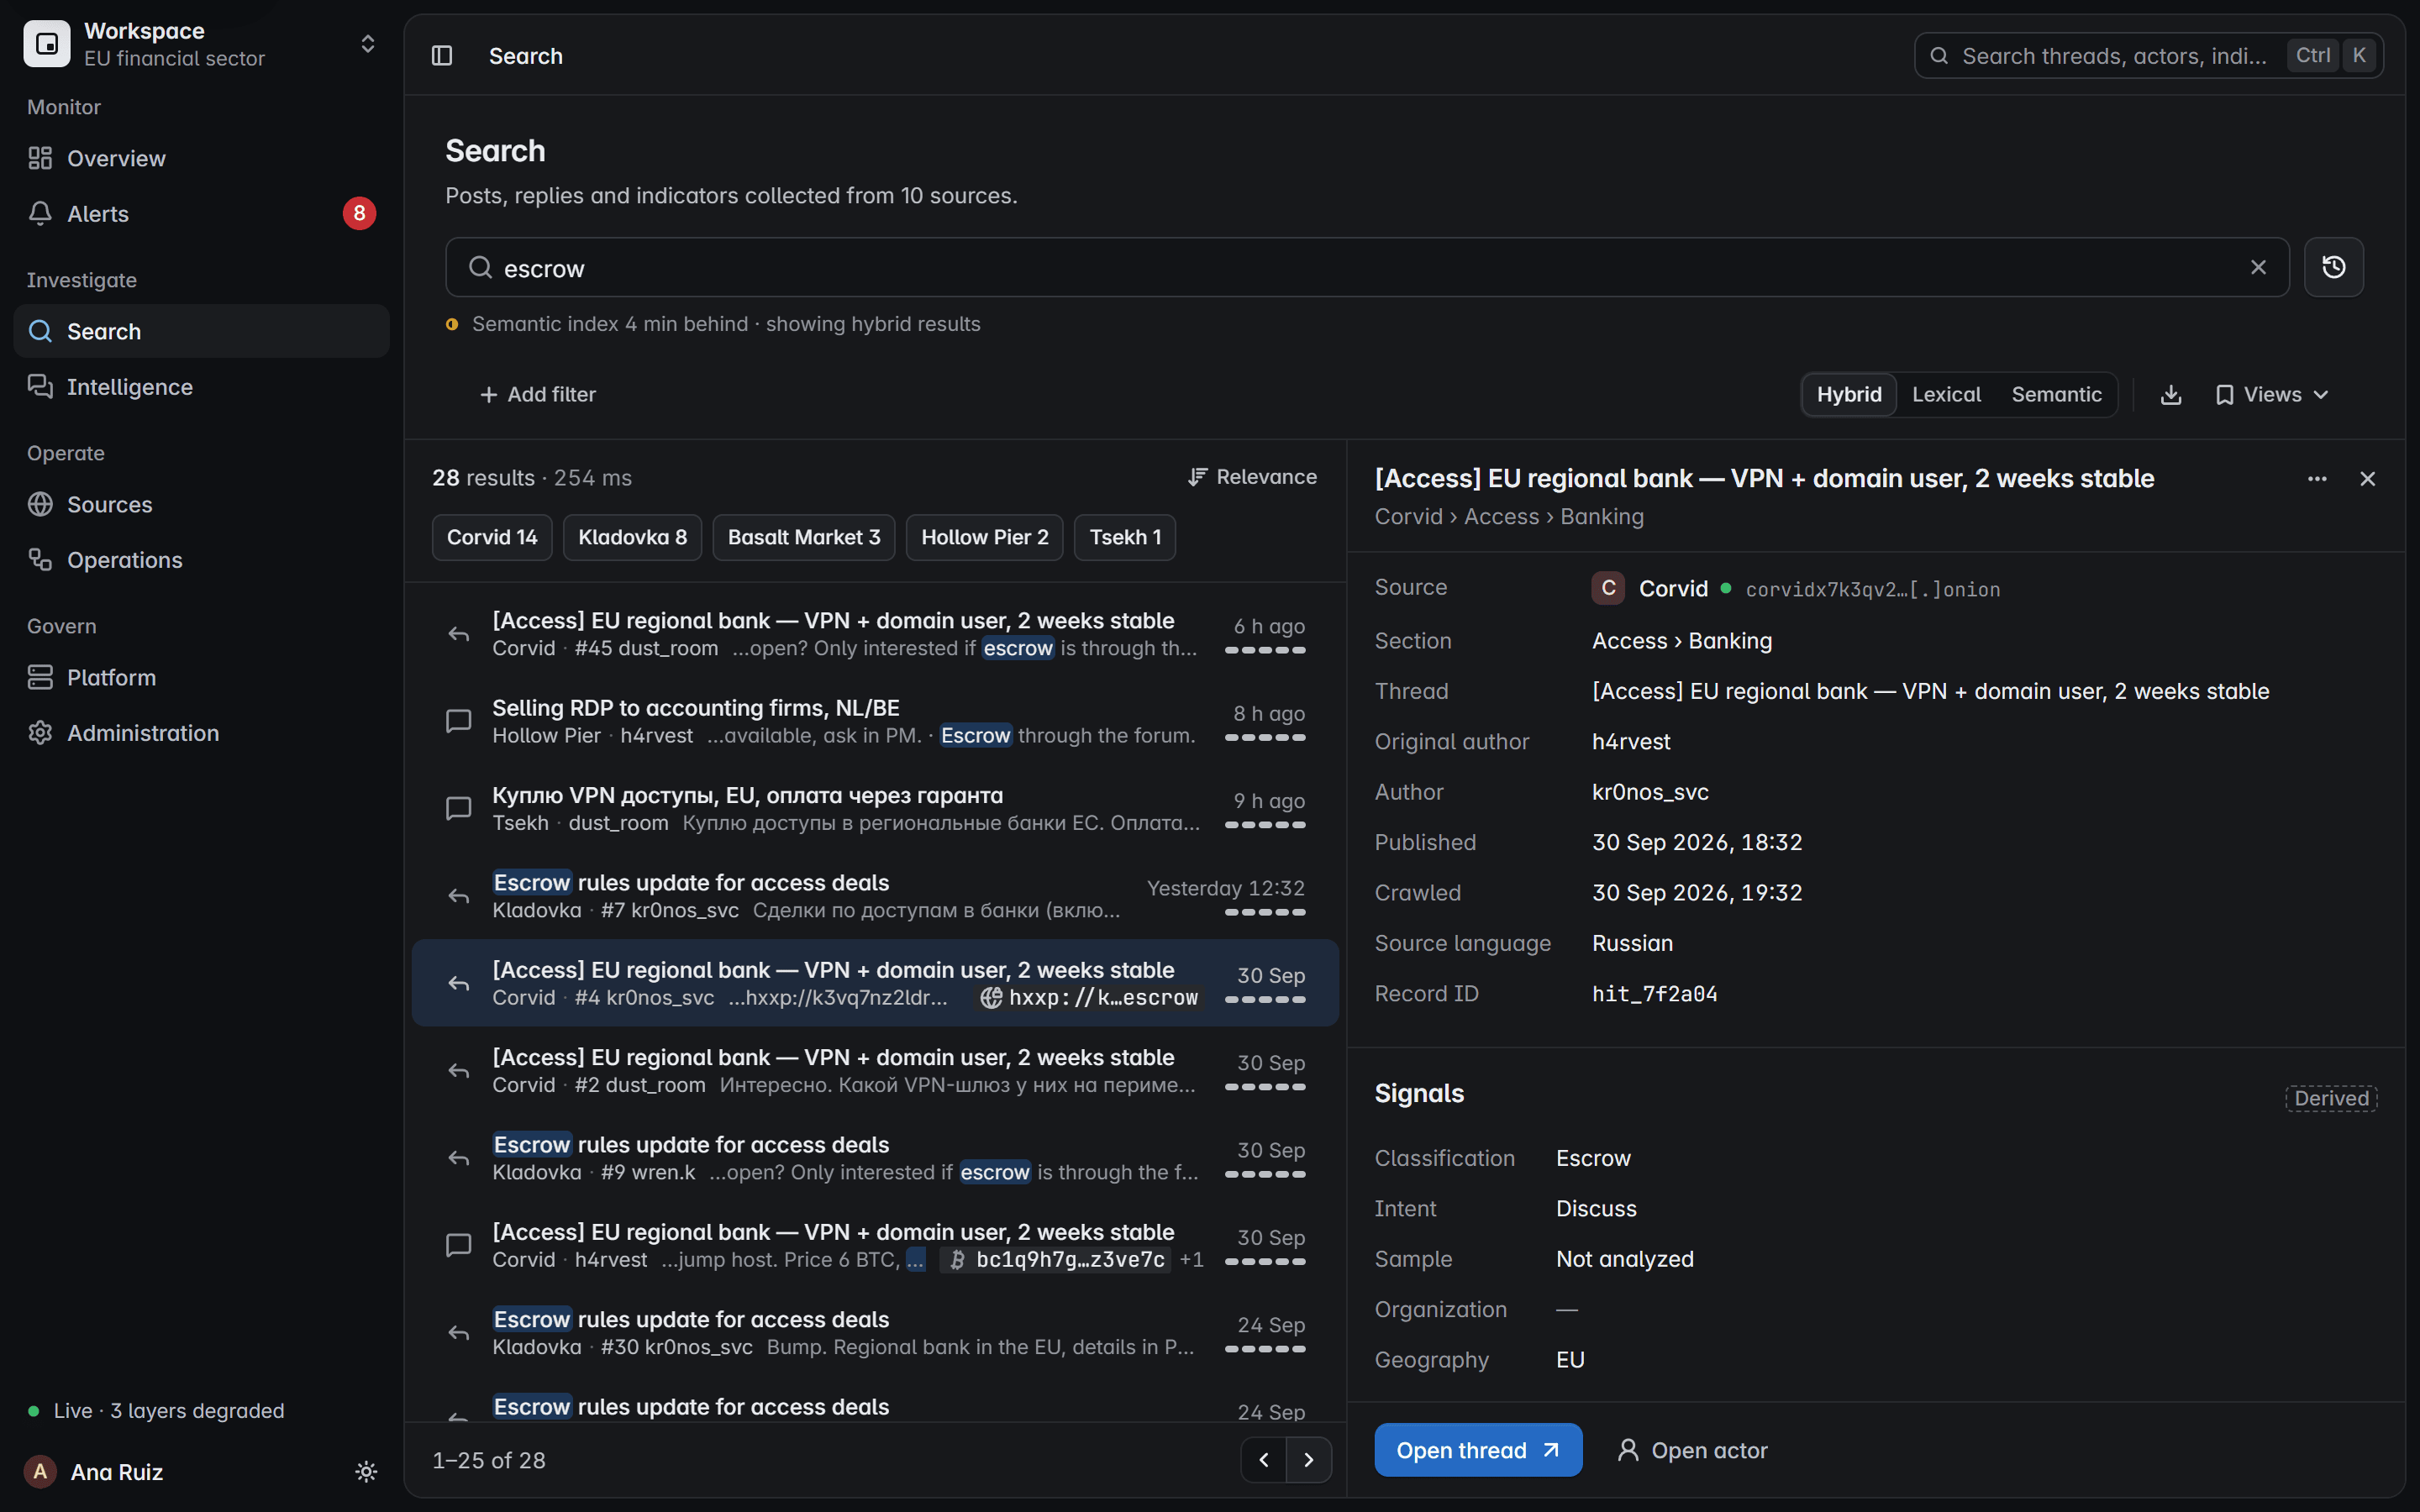Navigate to Sources page

[201, 505]
